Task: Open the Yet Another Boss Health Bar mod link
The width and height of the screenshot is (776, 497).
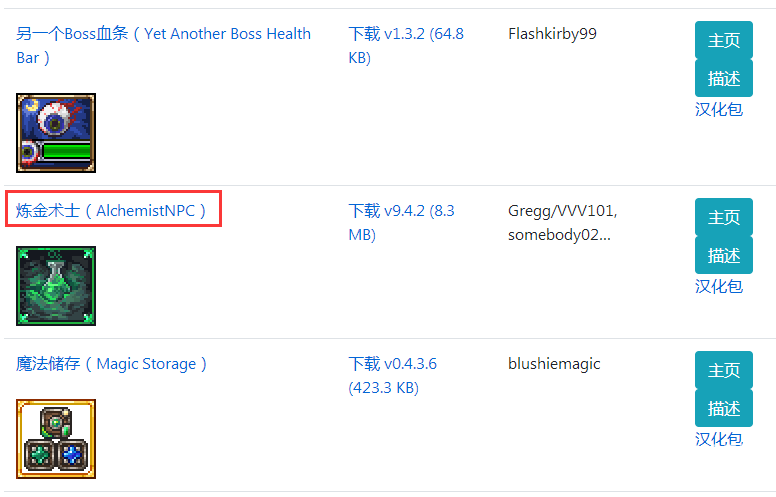Action: click(x=163, y=46)
